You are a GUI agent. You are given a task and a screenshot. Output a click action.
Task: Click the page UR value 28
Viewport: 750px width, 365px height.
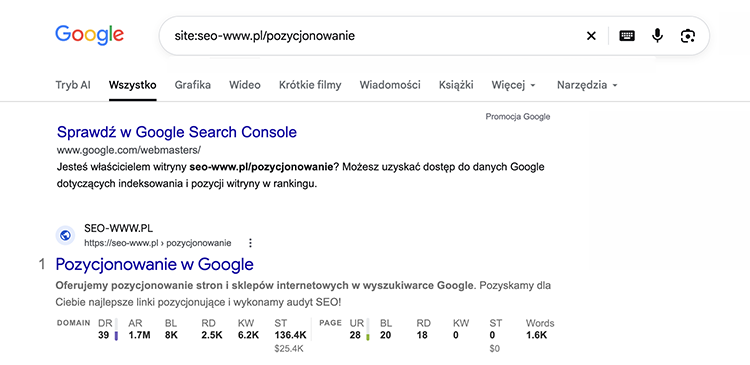click(x=355, y=335)
